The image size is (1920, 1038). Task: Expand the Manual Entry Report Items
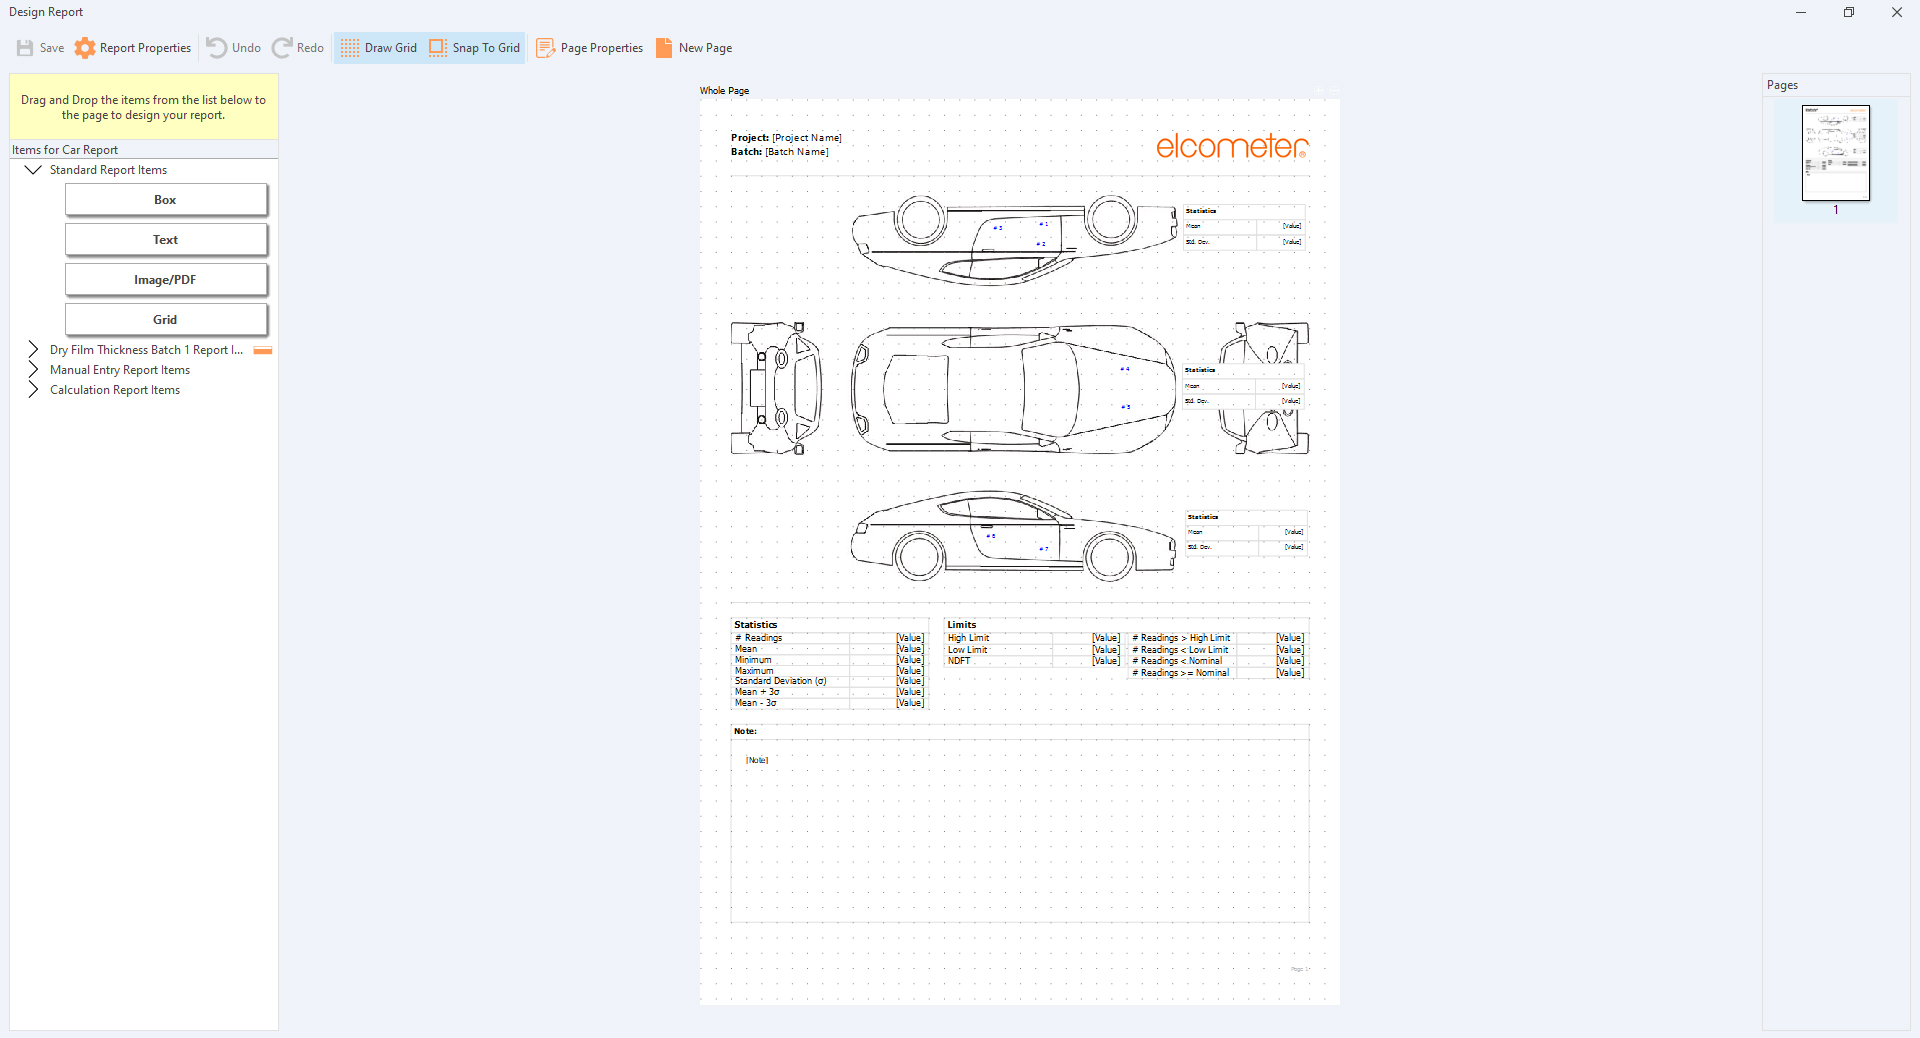point(33,370)
